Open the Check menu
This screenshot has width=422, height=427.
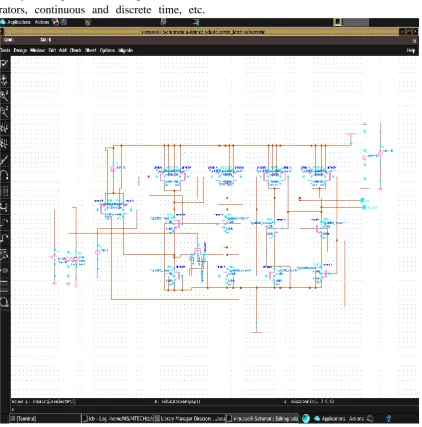click(76, 50)
